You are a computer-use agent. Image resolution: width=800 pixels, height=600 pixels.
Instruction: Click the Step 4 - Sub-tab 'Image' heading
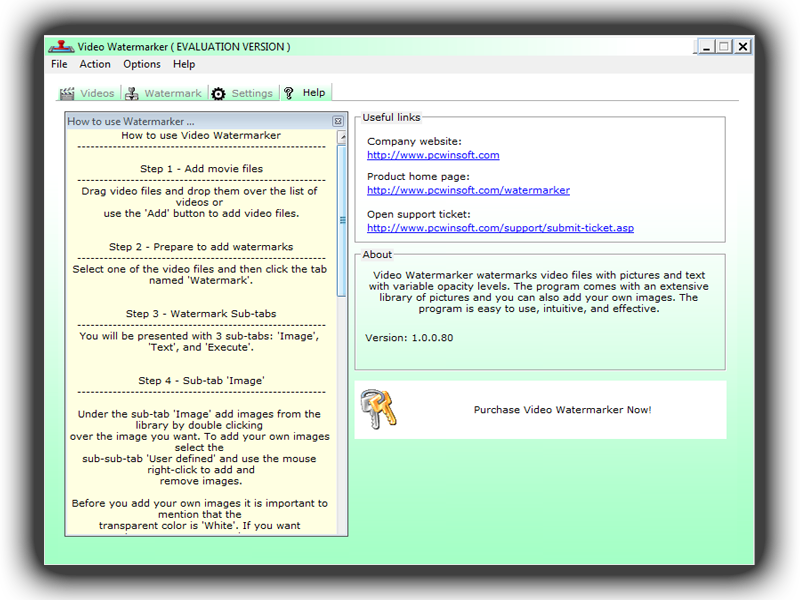(x=201, y=381)
